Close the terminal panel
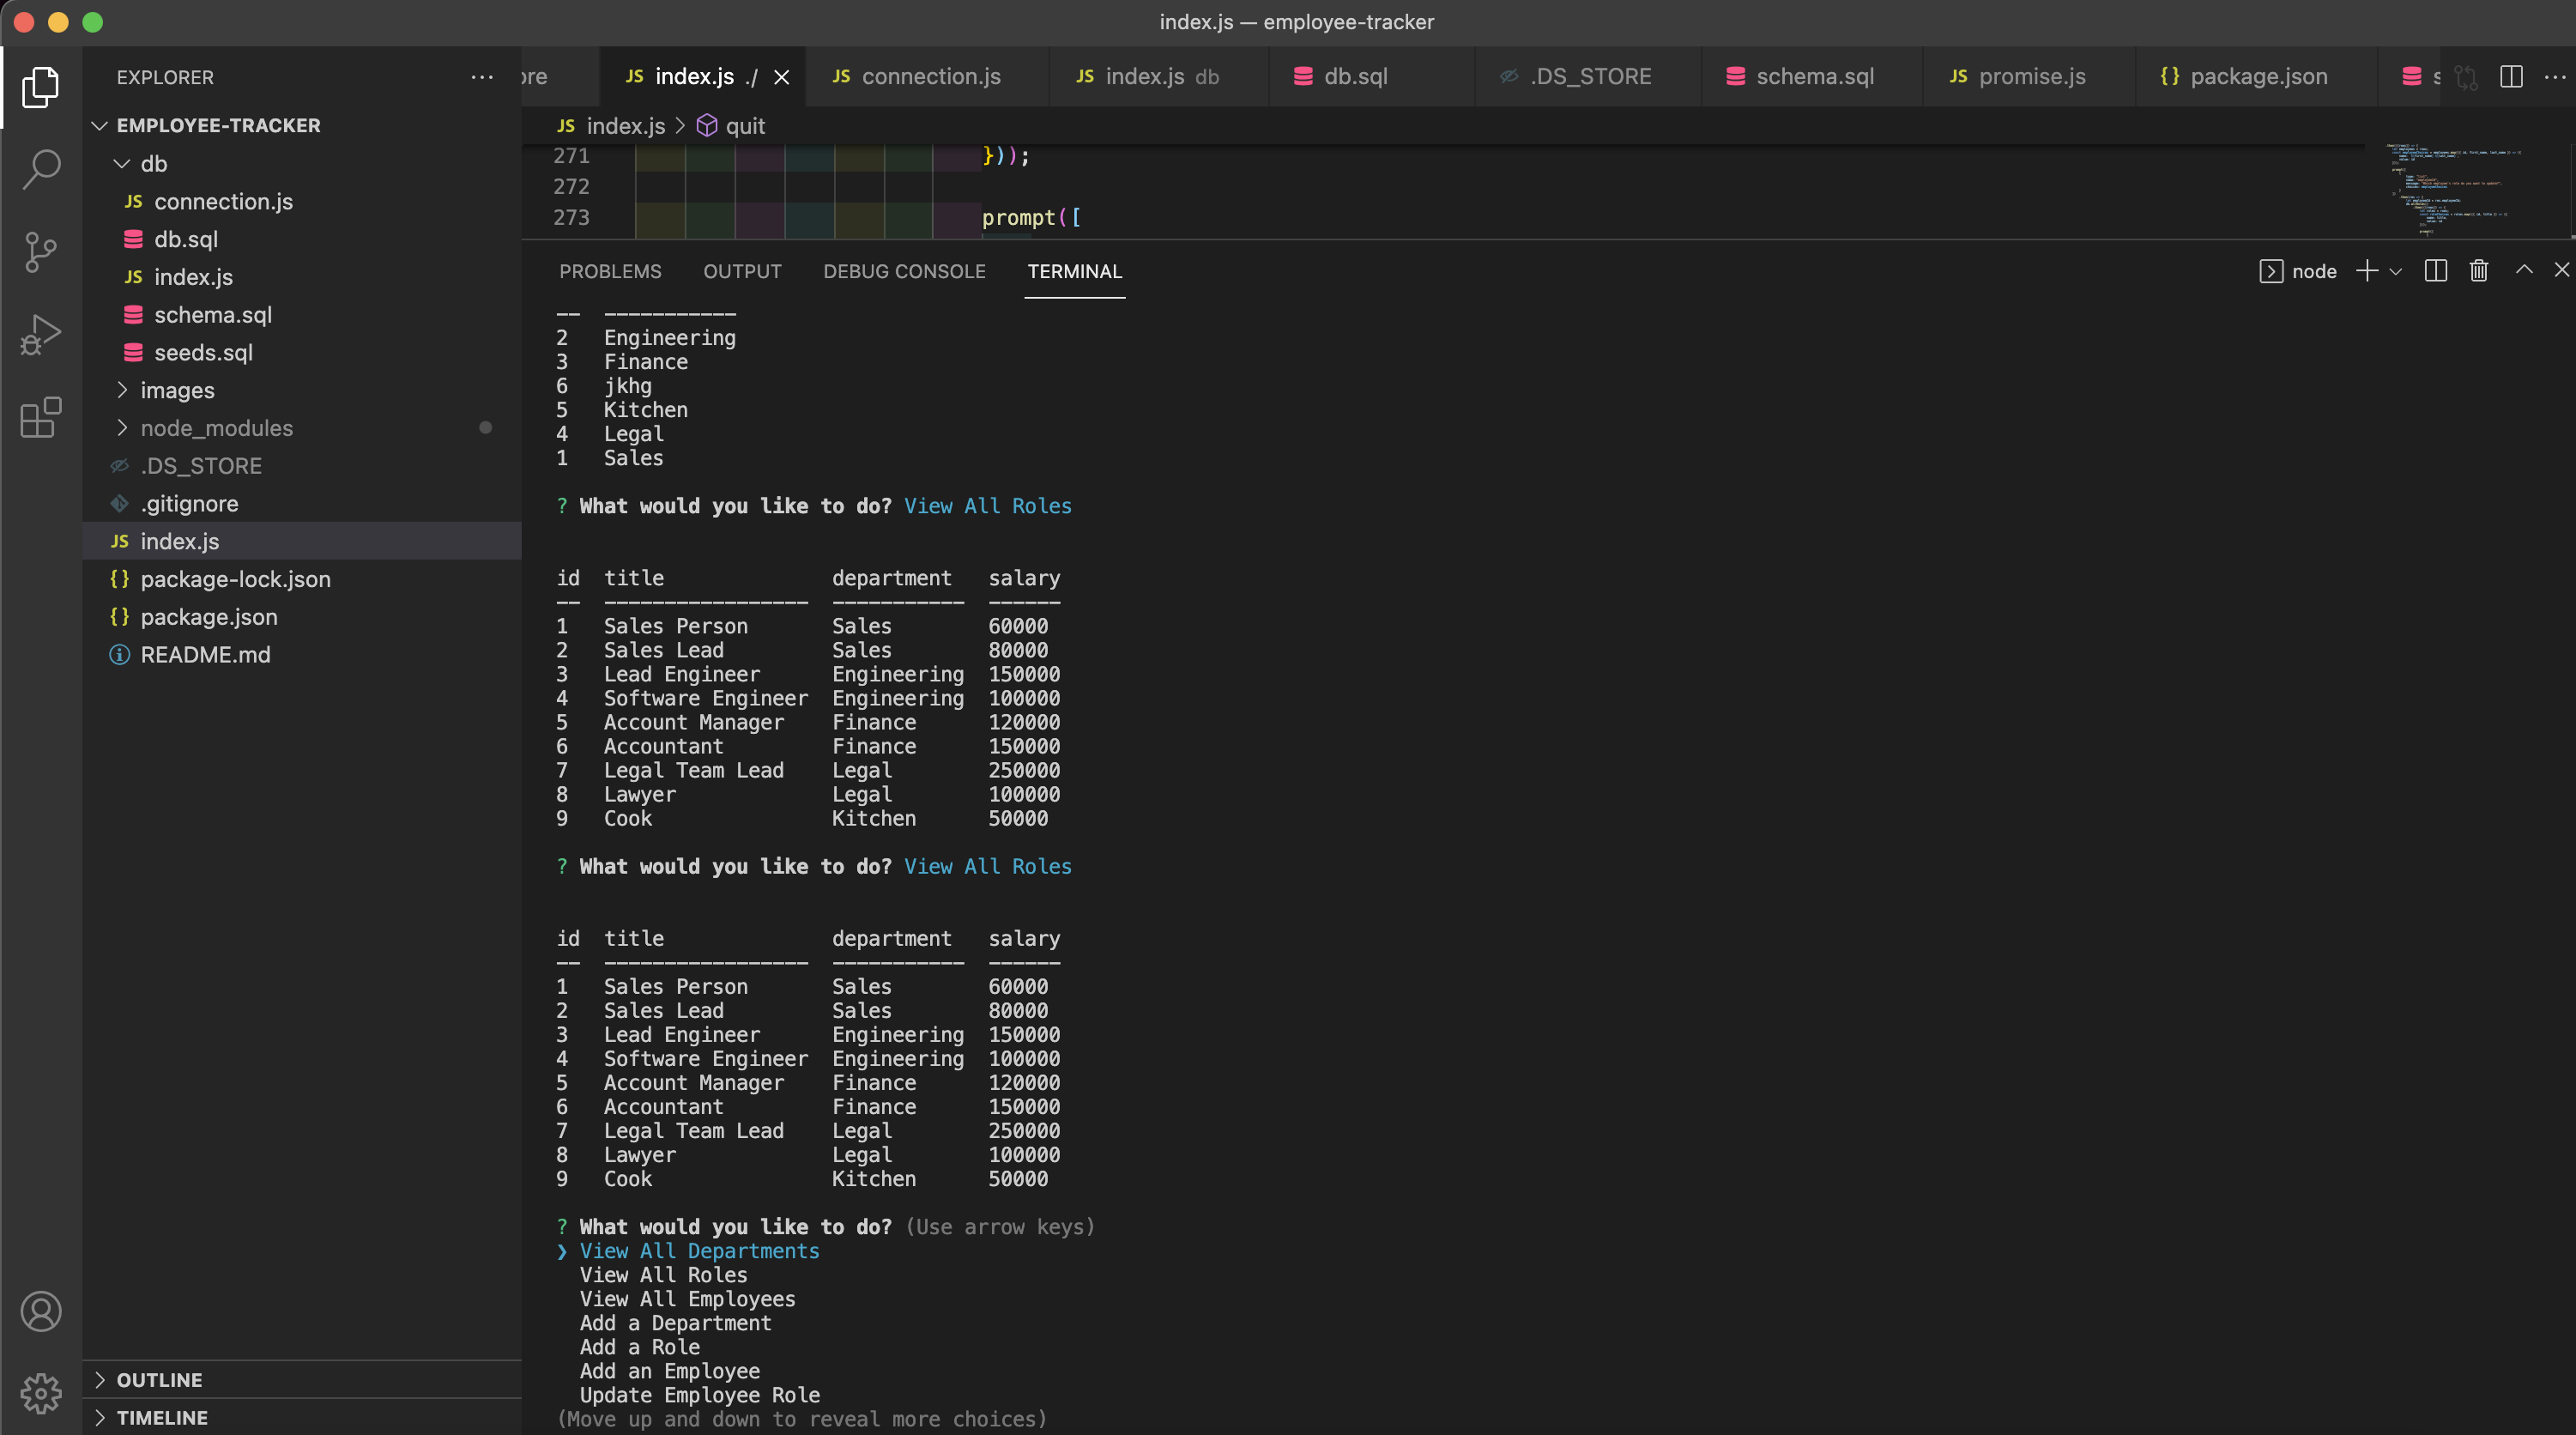 (2561, 271)
